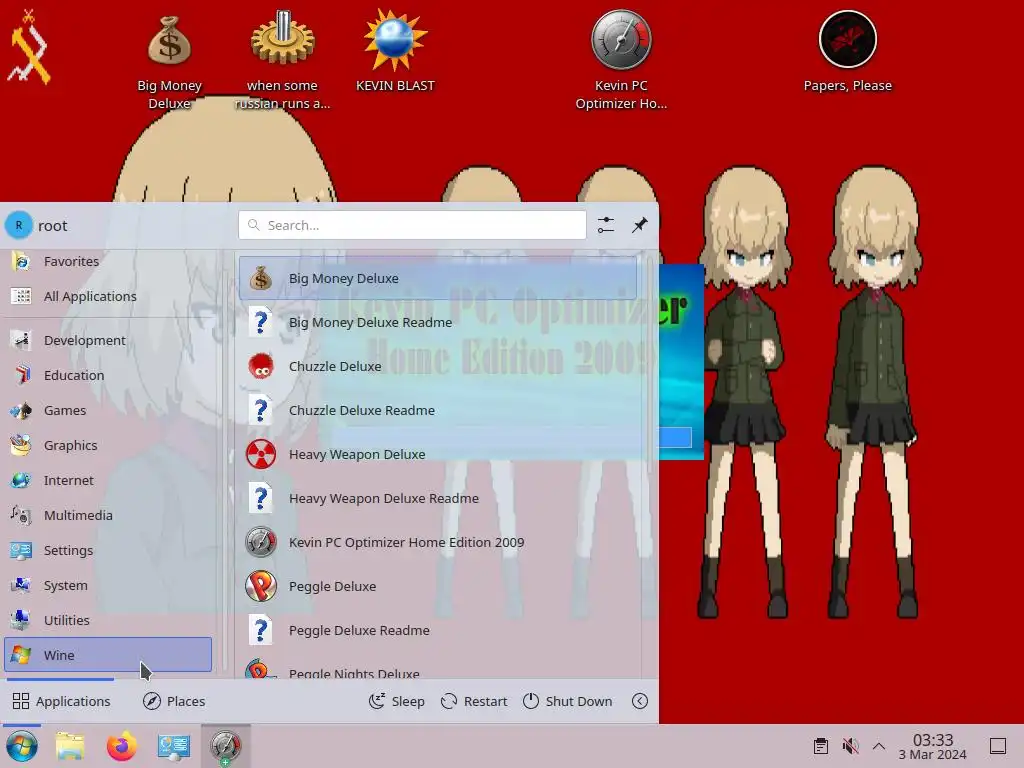1024x768 pixels.
Task: Click the Sleep button
Action: coord(396,701)
